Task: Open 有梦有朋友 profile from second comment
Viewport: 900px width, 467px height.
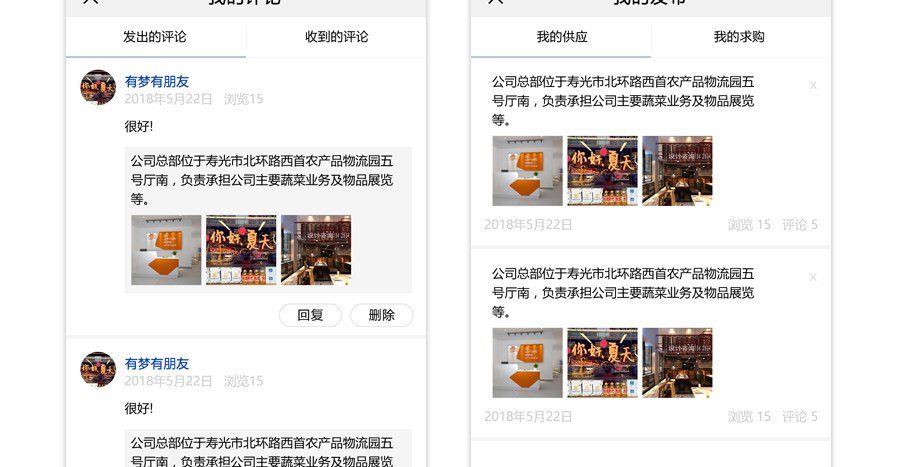Action: coord(157,363)
